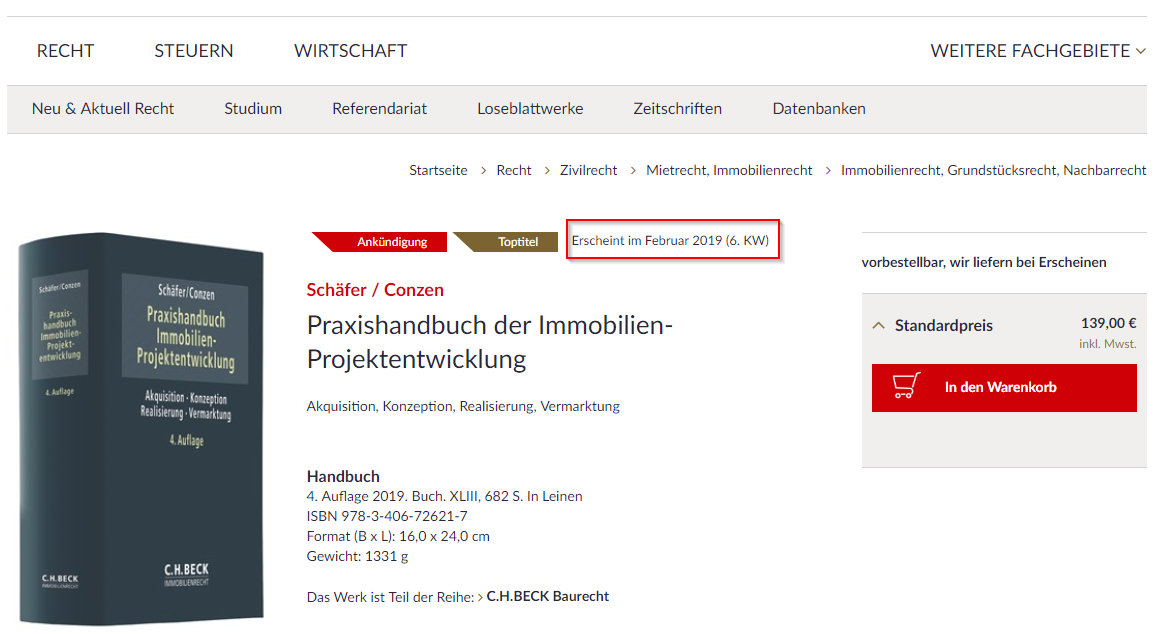This screenshot has width=1163, height=634.
Task: Expand the WEITERE FACHGEBIETE dropdown
Action: coord(1038,50)
